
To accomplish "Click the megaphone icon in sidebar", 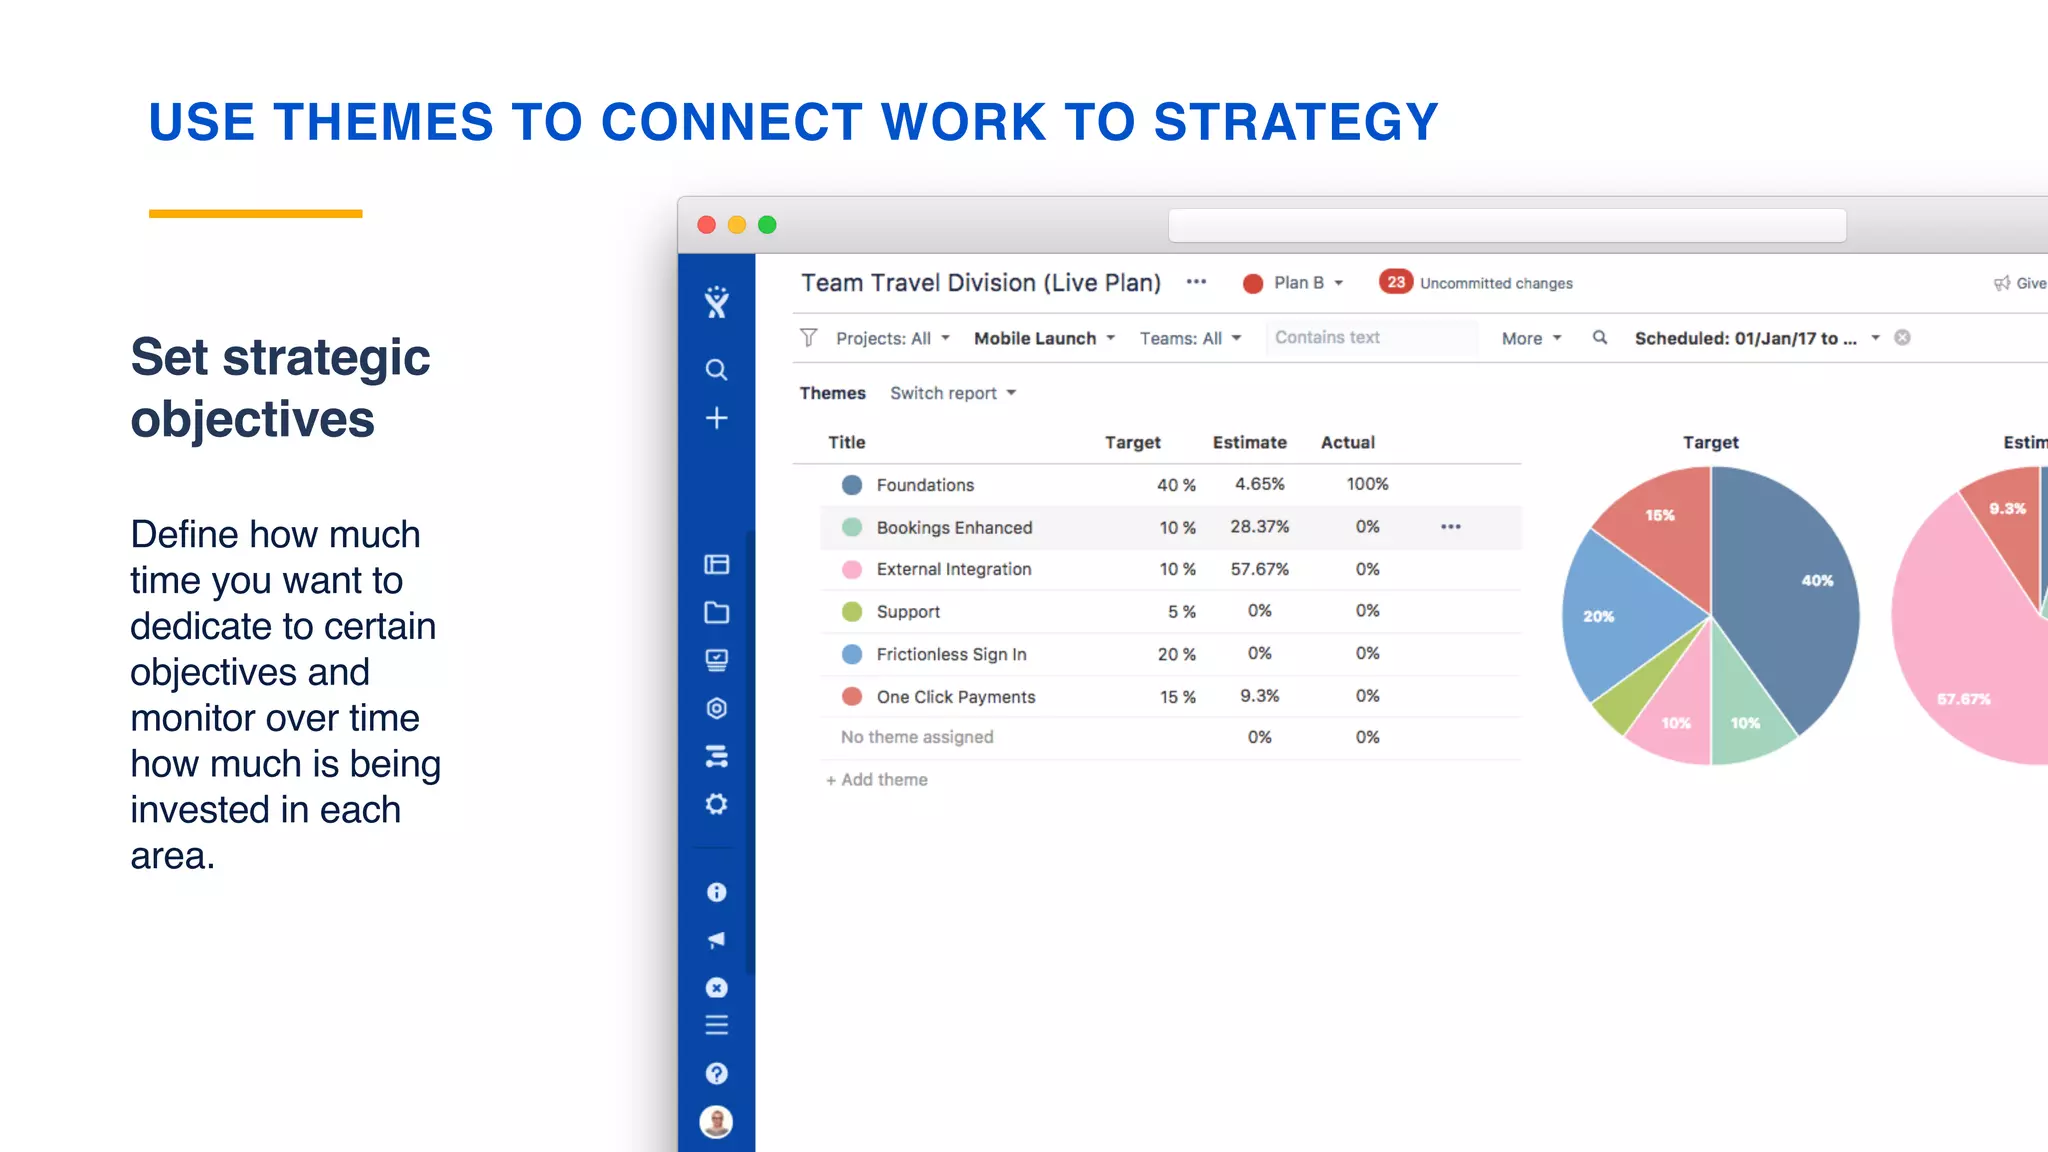I will coord(716,940).
